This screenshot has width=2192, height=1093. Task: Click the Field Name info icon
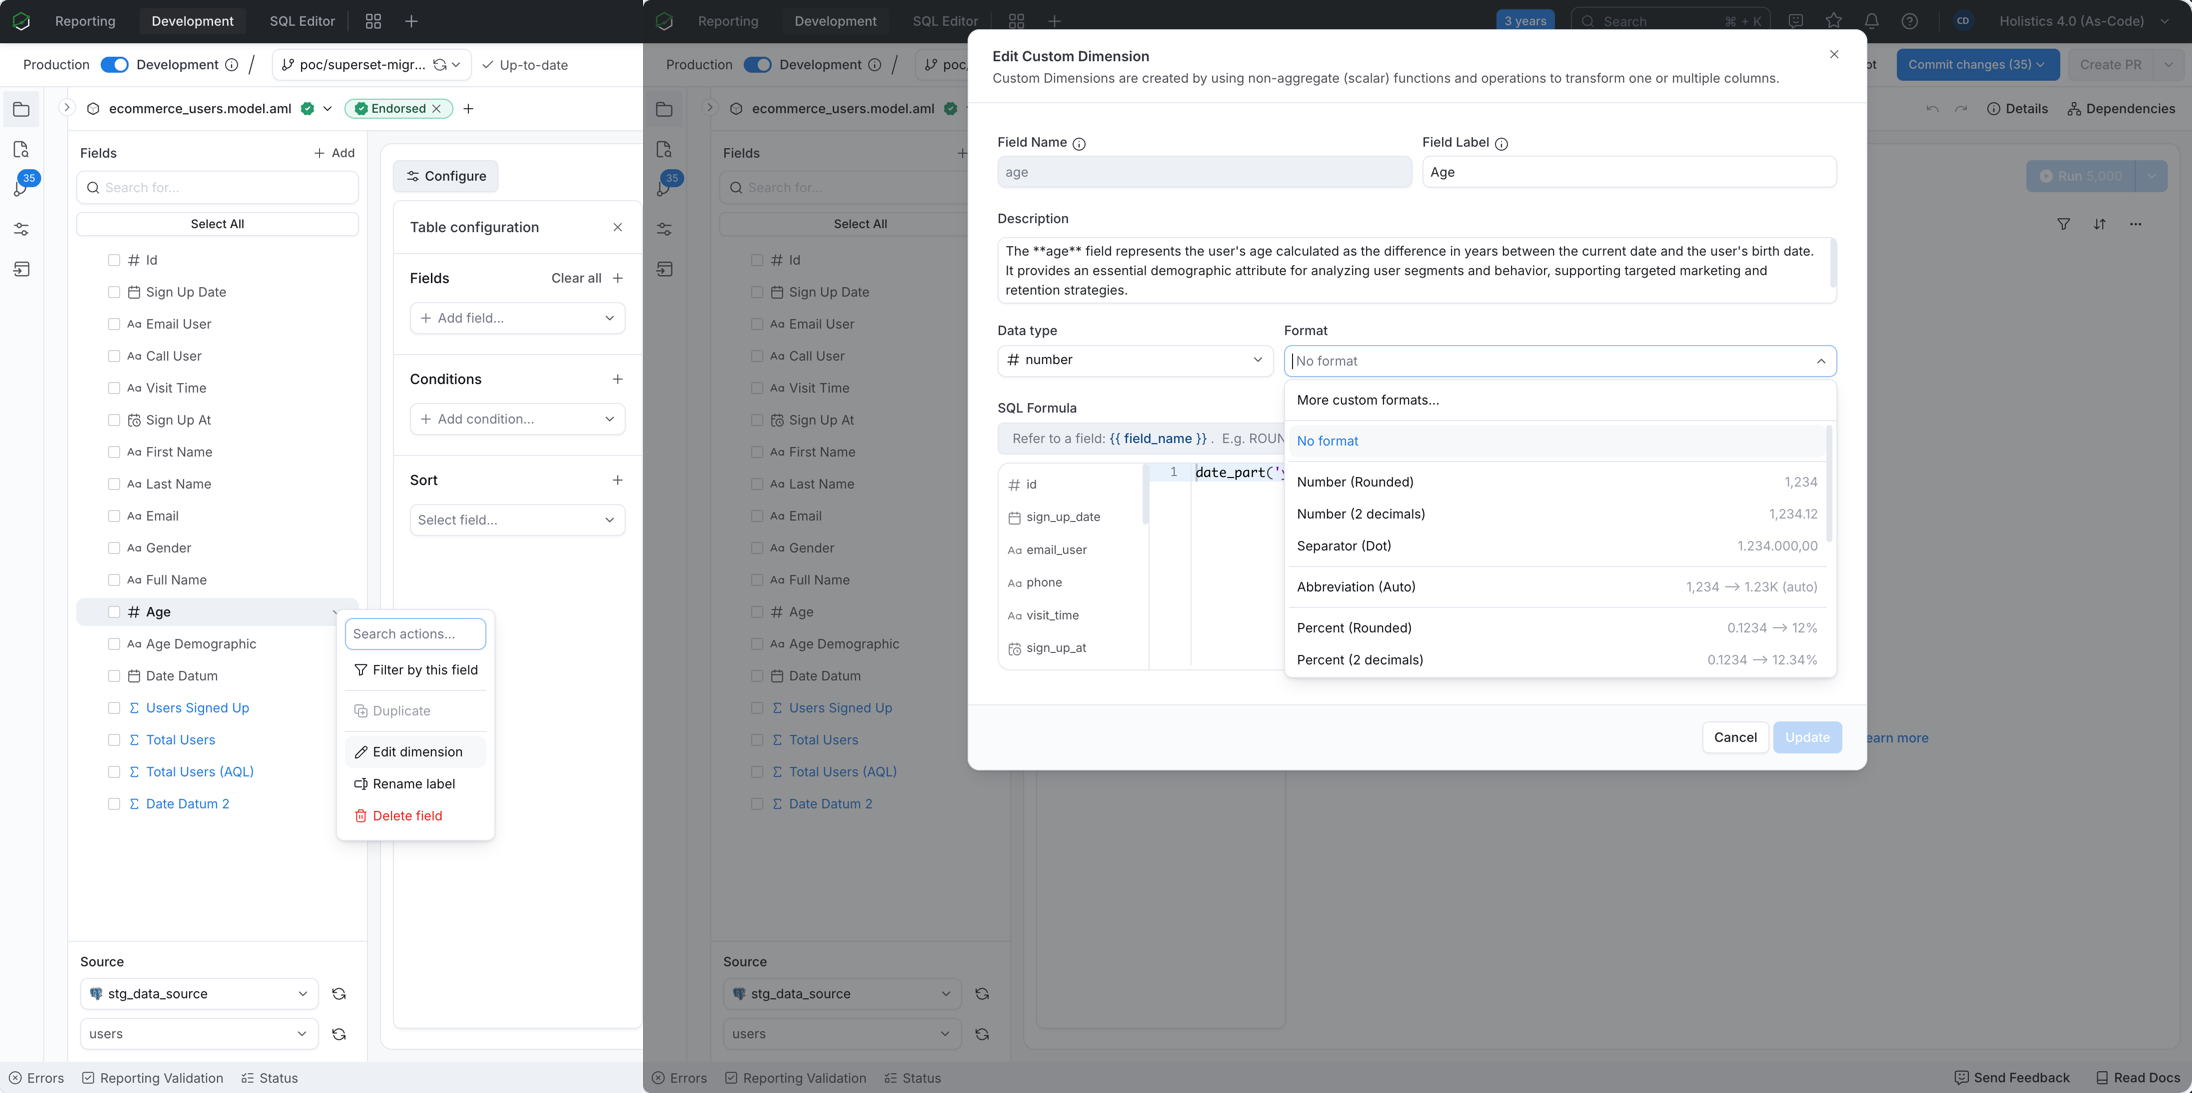pos(1079,144)
